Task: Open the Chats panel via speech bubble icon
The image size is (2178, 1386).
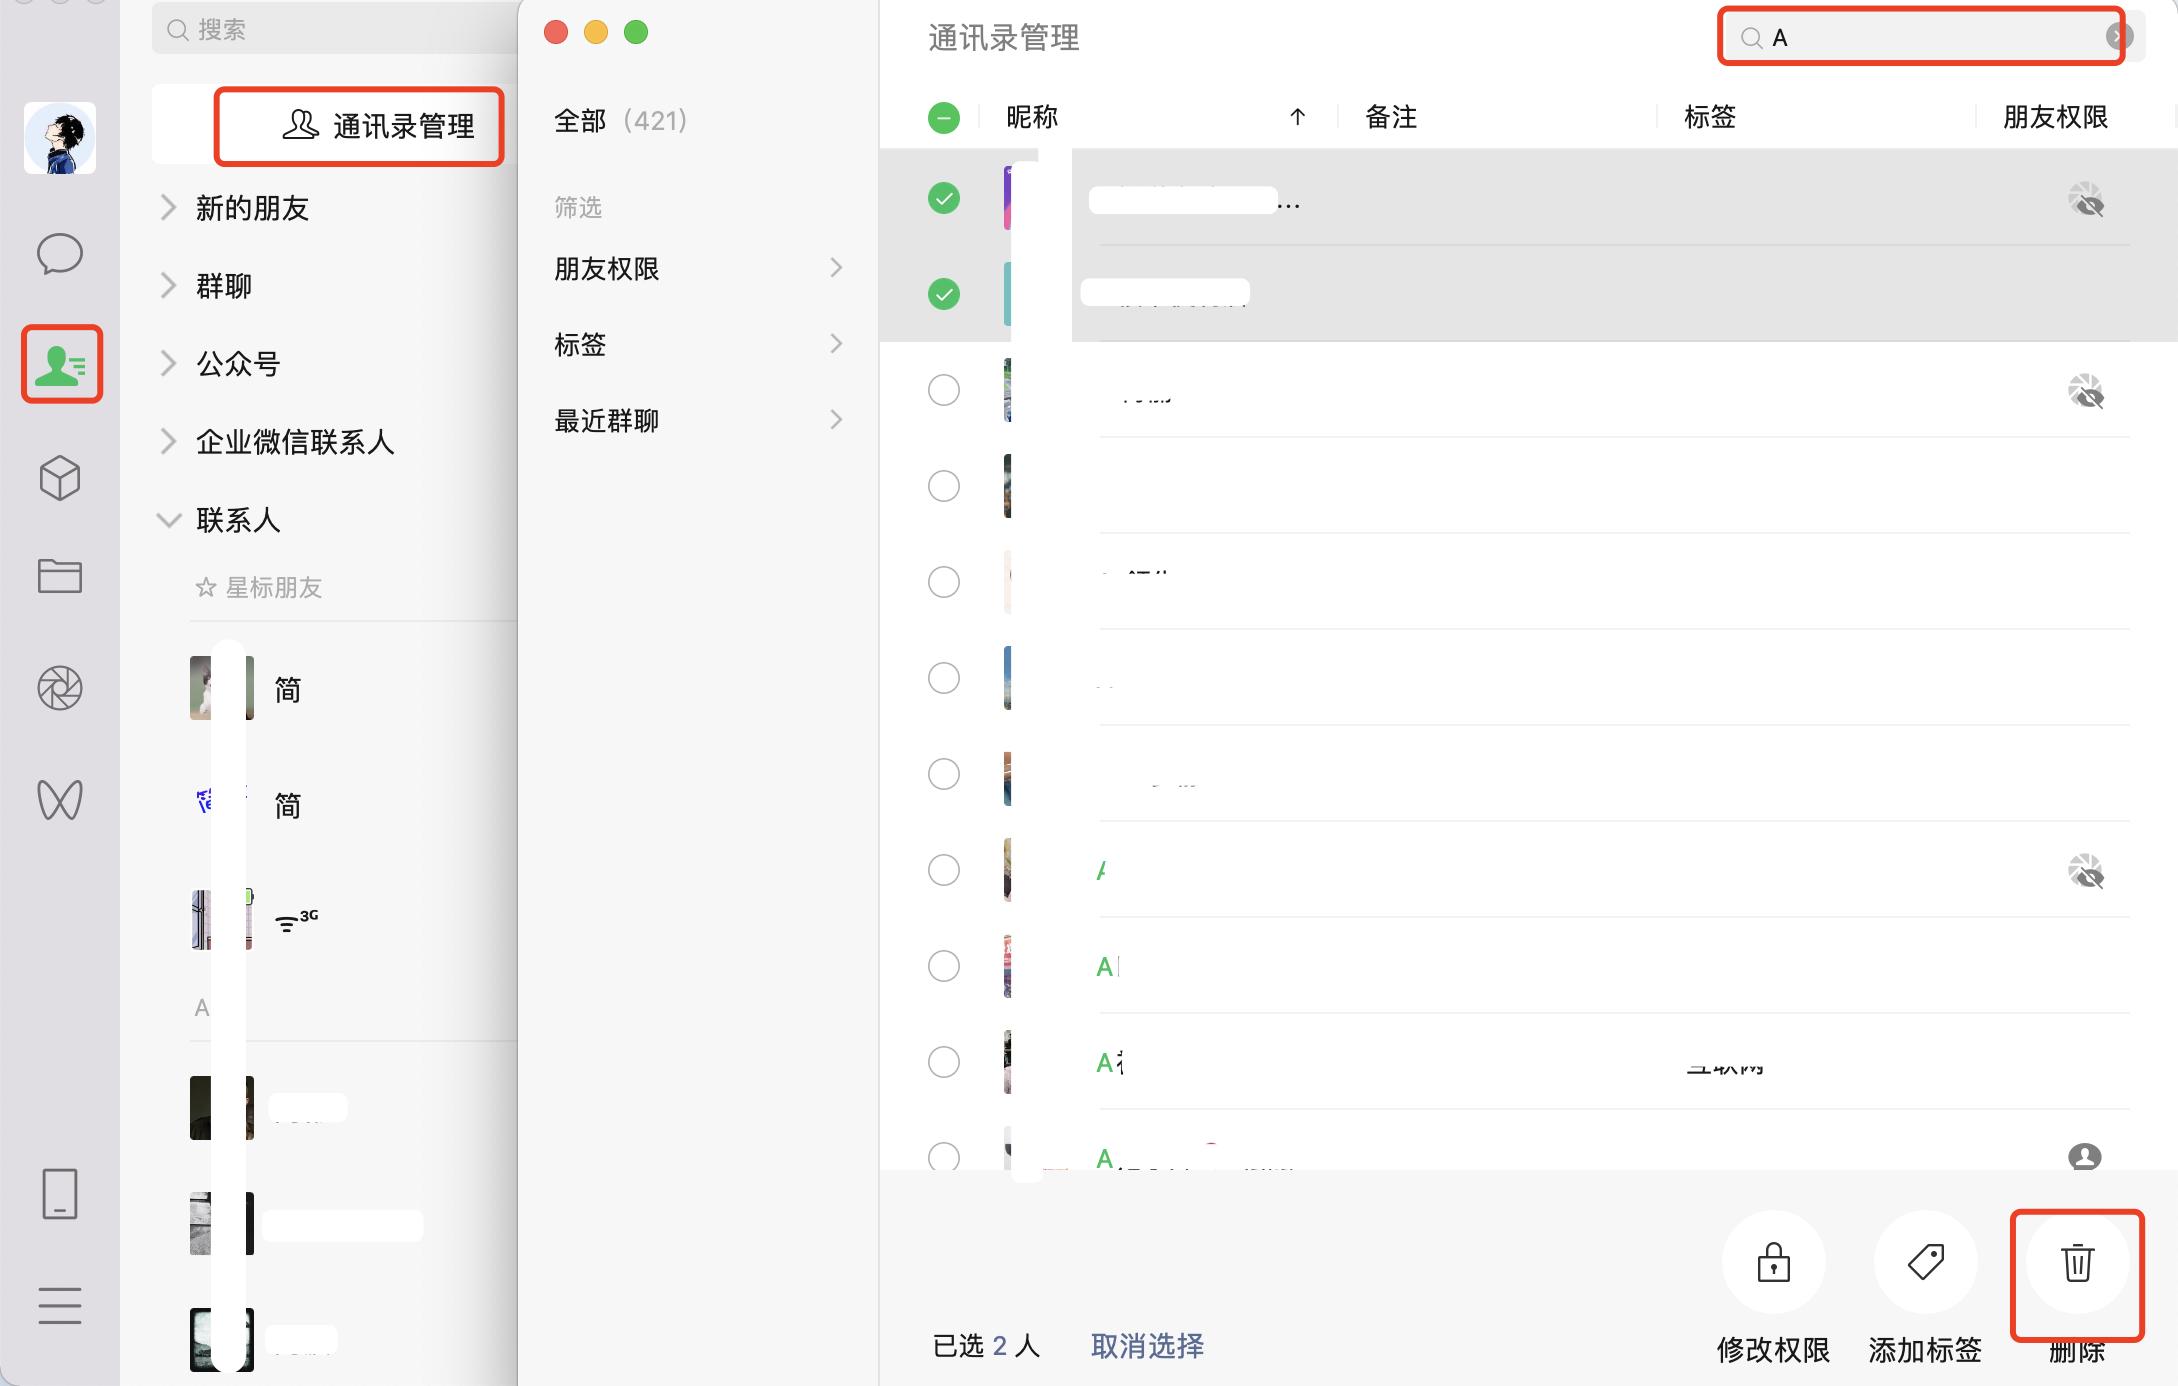Action: pyautogui.click(x=60, y=254)
